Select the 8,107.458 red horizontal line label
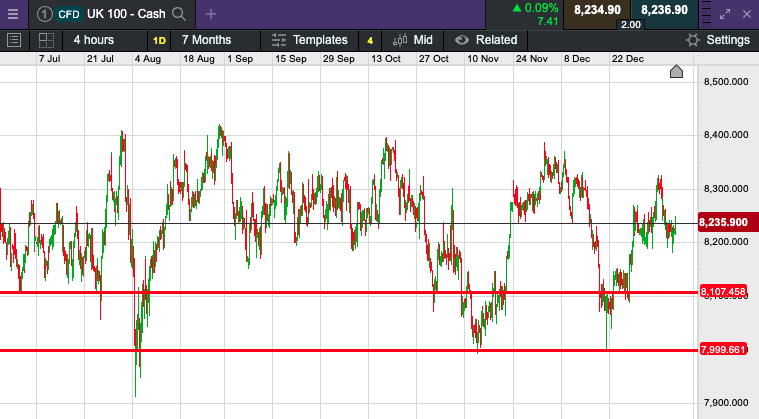 [723, 292]
